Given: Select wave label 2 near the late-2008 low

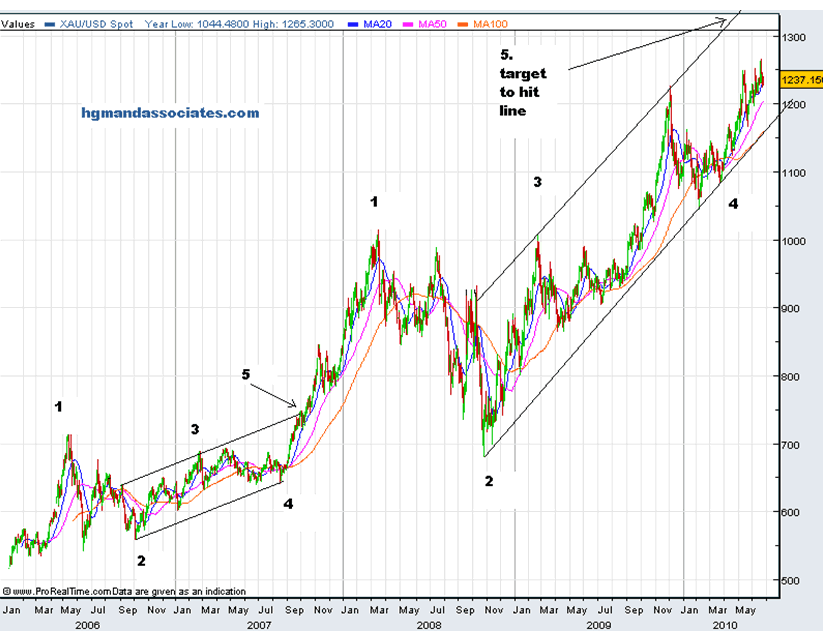Looking at the screenshot, I should (489, 481).
